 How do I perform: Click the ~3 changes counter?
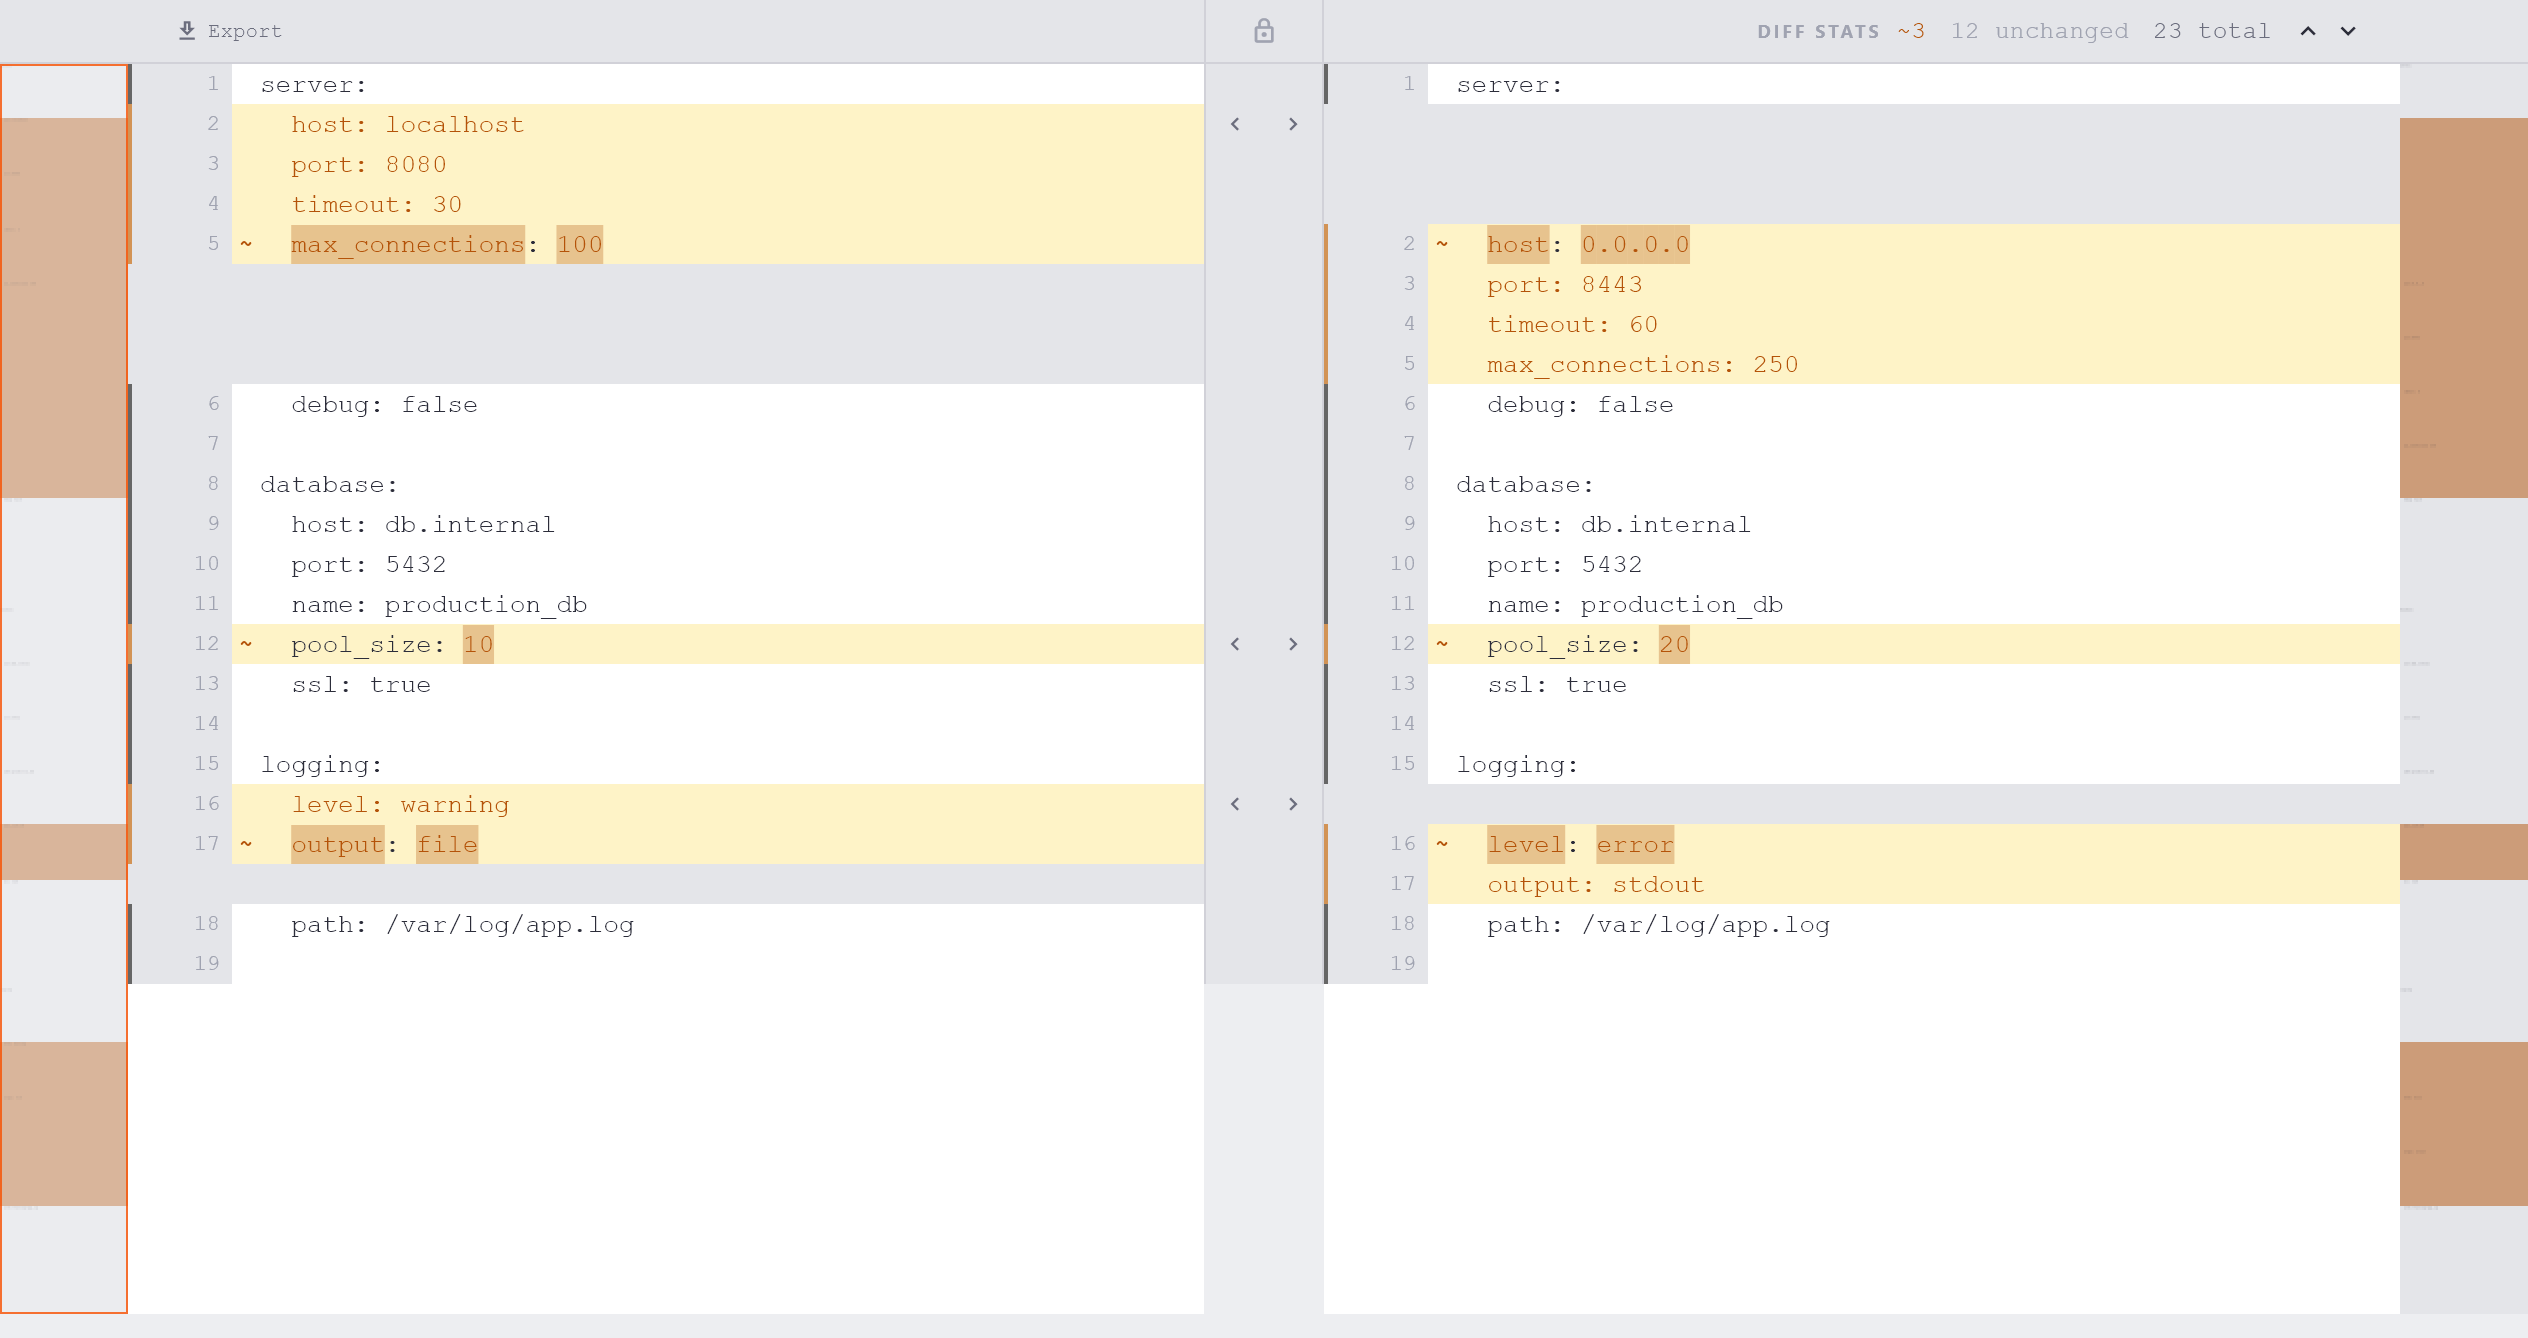point(1911,31)
